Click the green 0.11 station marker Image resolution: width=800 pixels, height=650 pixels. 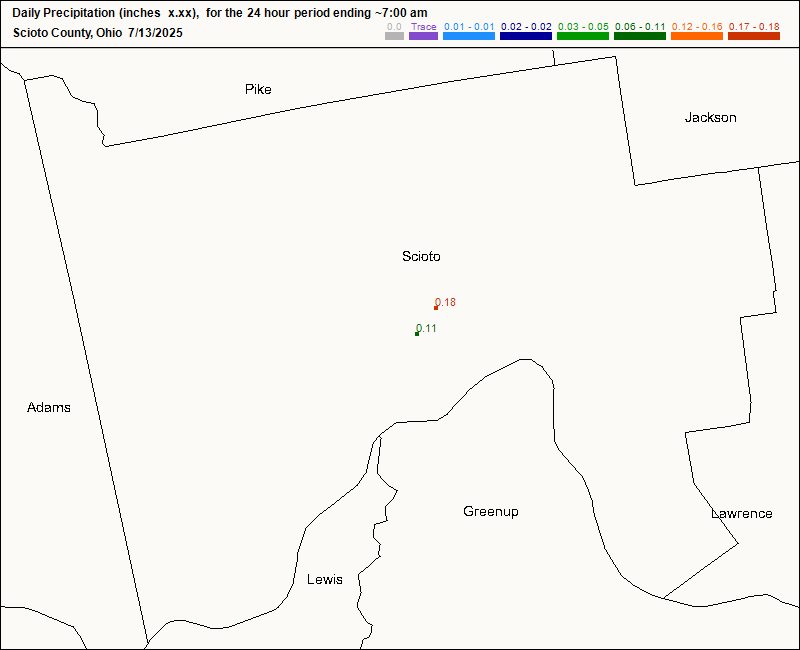pos(417,334)
